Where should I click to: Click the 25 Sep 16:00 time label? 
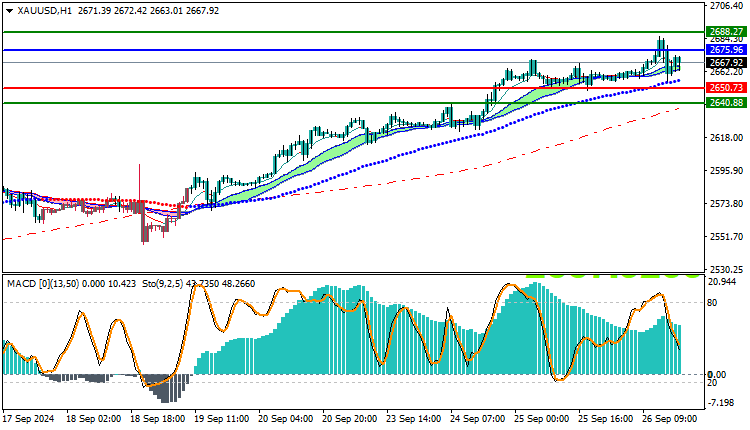607,419
